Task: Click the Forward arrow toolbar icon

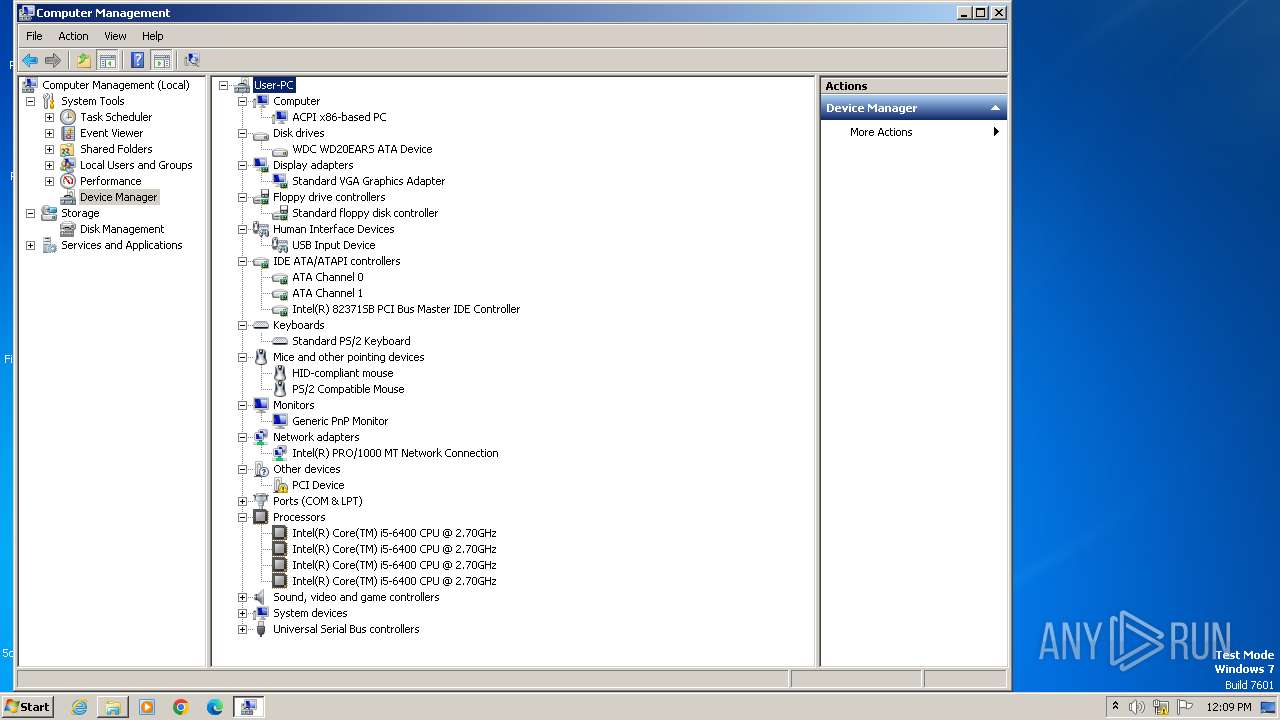Action: point(53,60)
